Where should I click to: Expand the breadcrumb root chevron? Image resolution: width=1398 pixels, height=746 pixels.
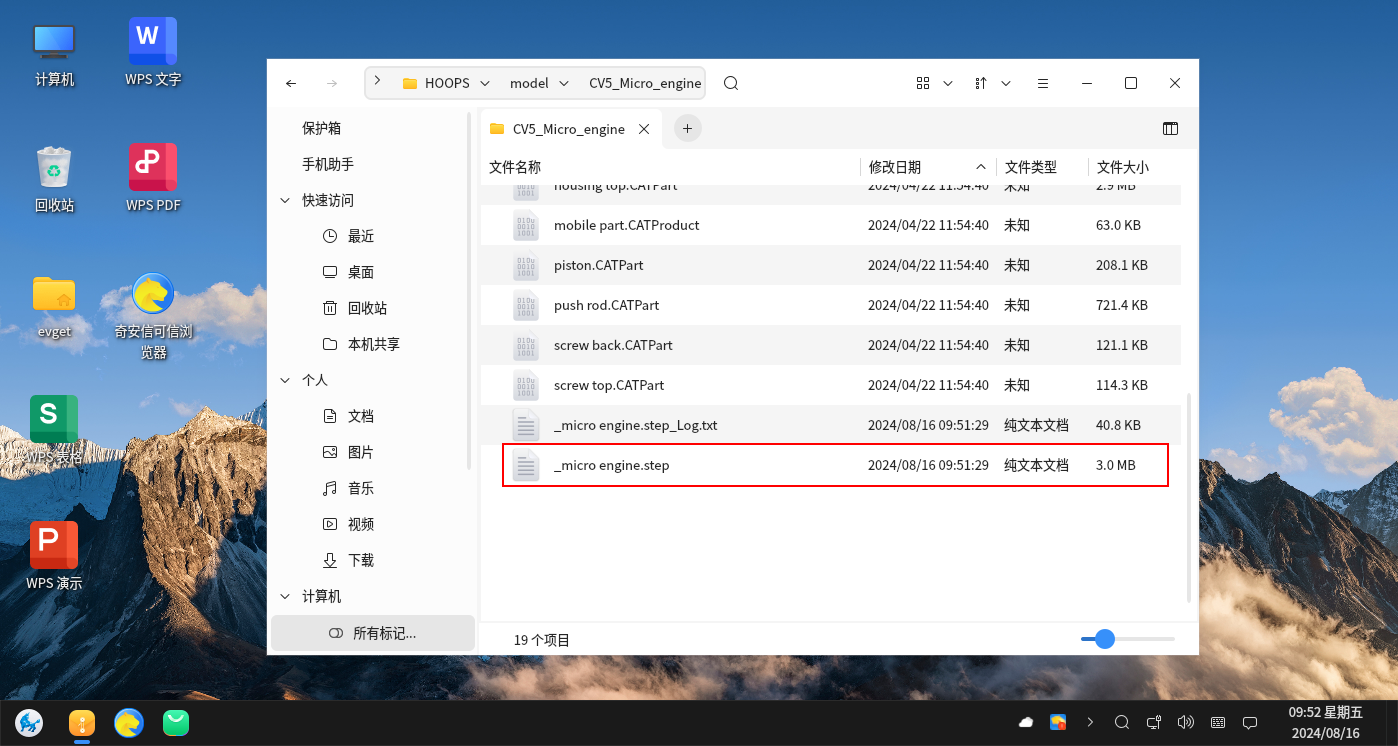[x=377, y=80]
